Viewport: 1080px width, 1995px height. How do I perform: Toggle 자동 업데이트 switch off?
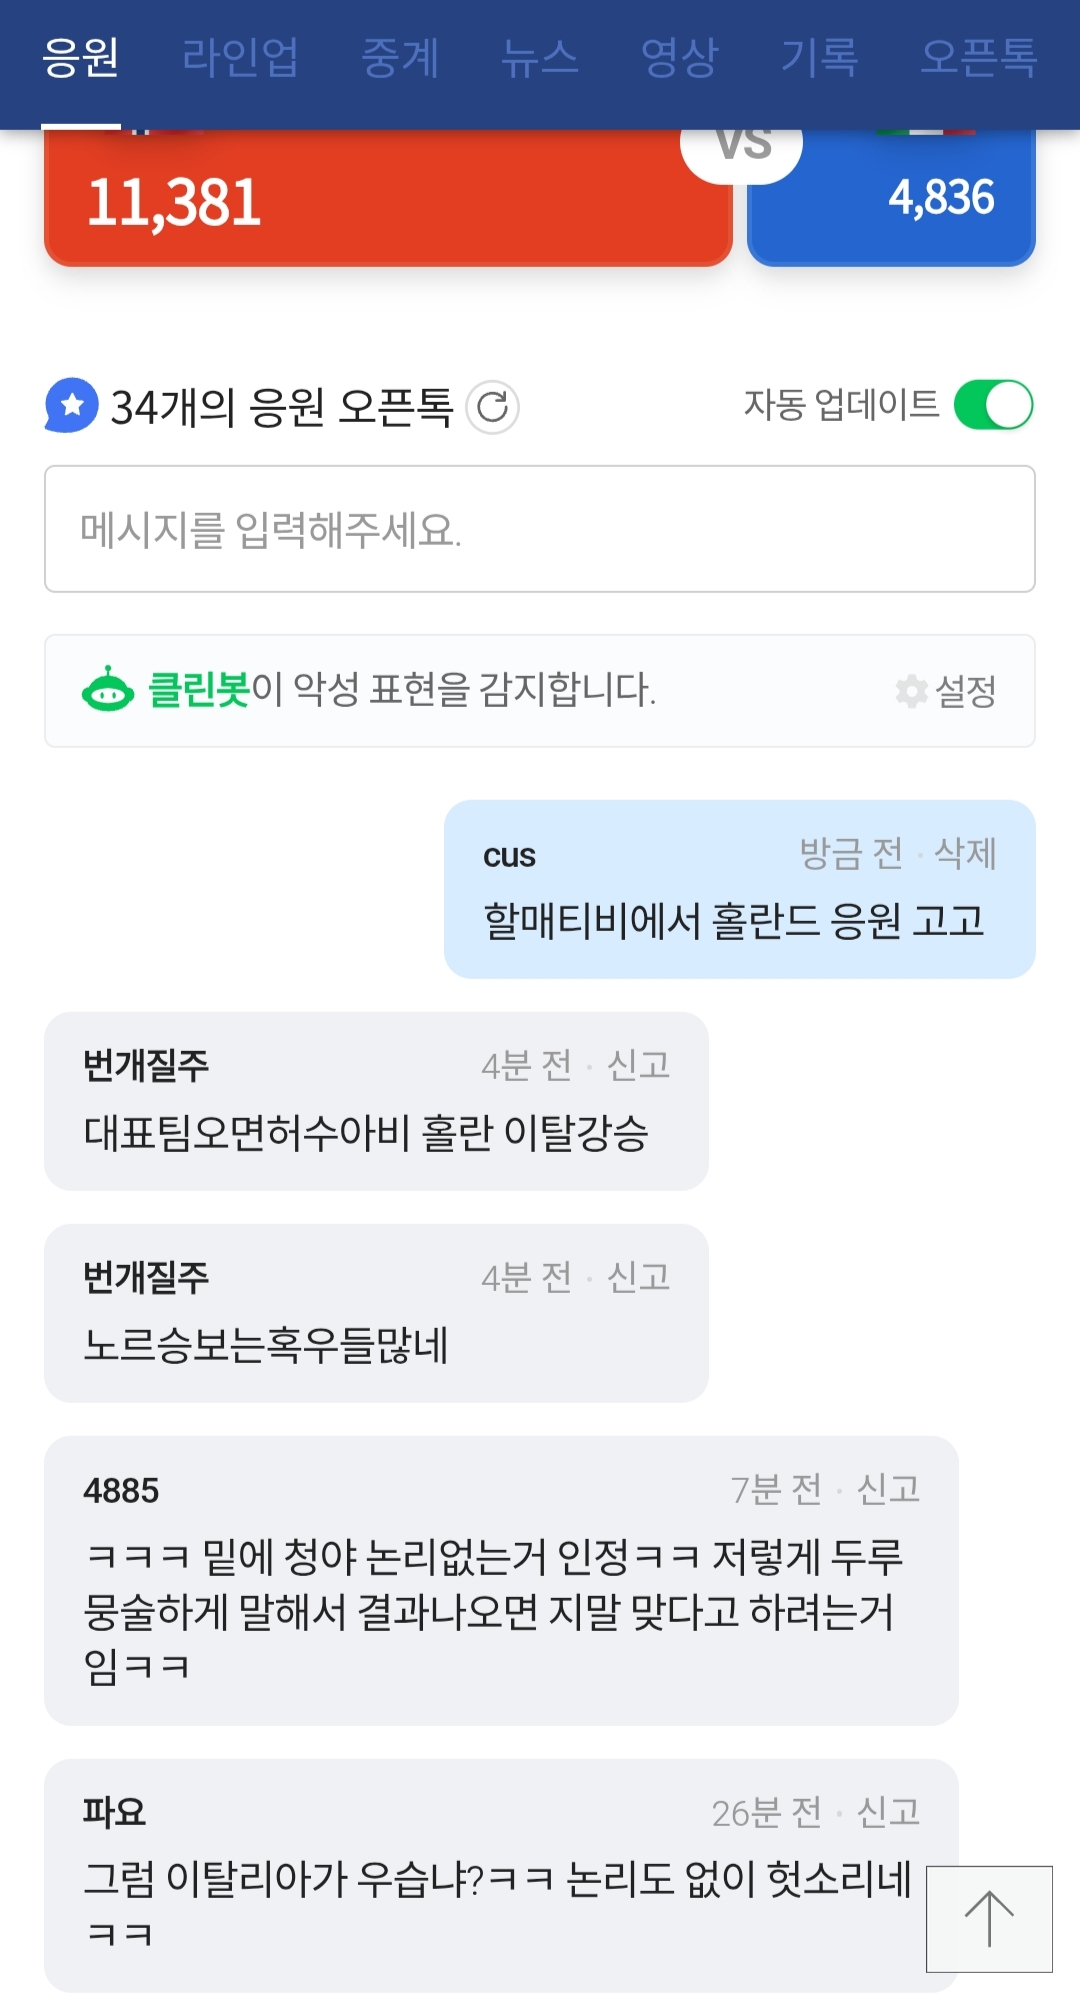tap(993, 405)
